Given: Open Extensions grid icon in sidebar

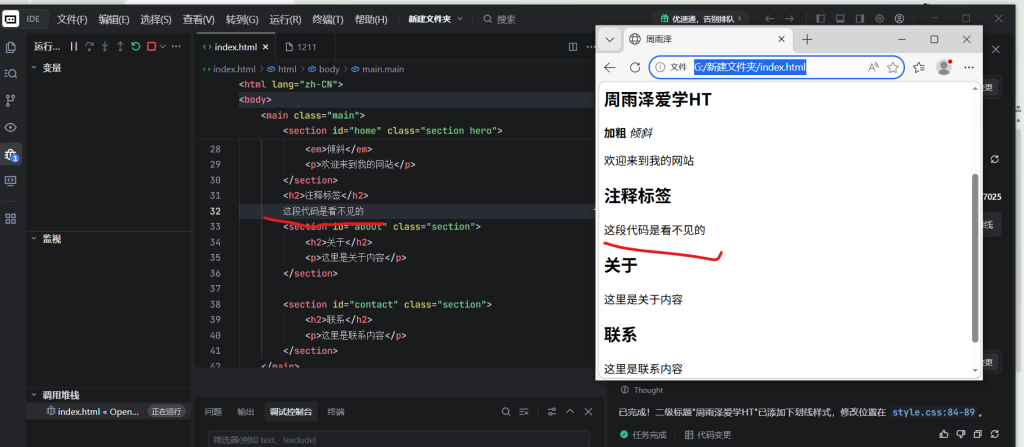Looking at the screenshot, I should coord(10,218).
